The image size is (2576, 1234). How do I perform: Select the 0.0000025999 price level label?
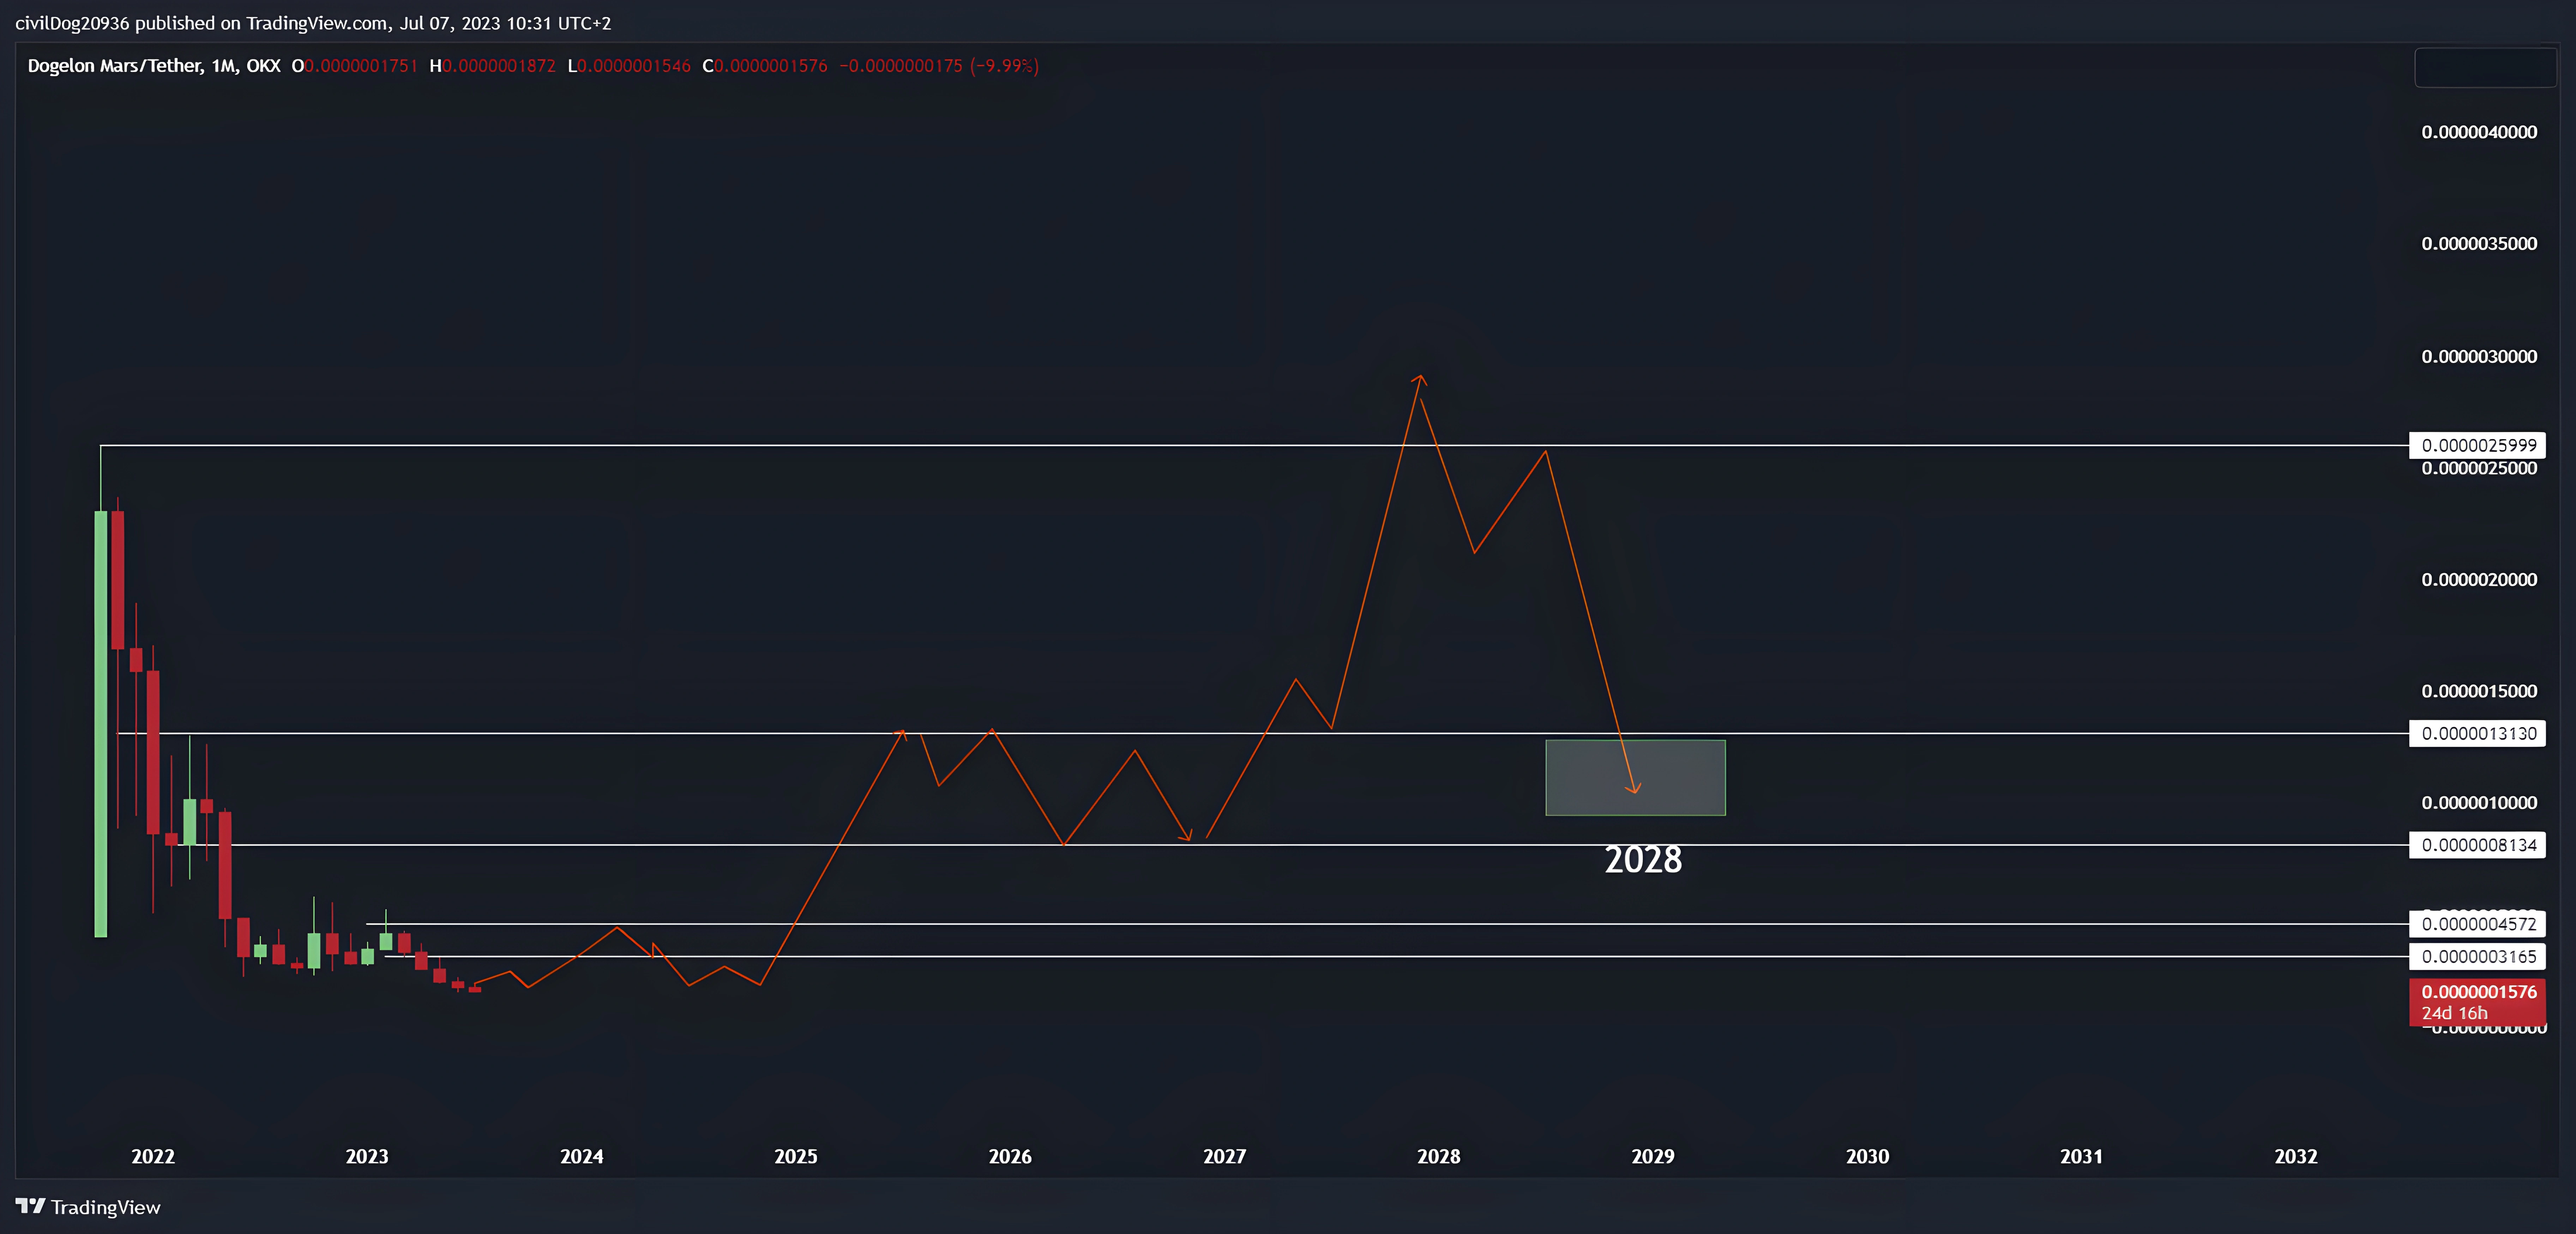click(2477, 445)
